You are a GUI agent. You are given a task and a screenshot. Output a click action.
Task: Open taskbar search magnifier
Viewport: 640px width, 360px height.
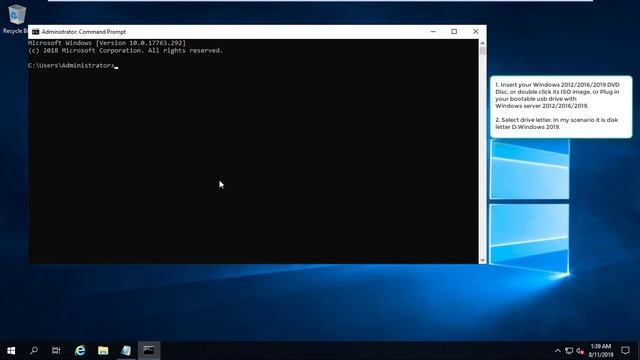pyautogui.click(x=34, y=351)
